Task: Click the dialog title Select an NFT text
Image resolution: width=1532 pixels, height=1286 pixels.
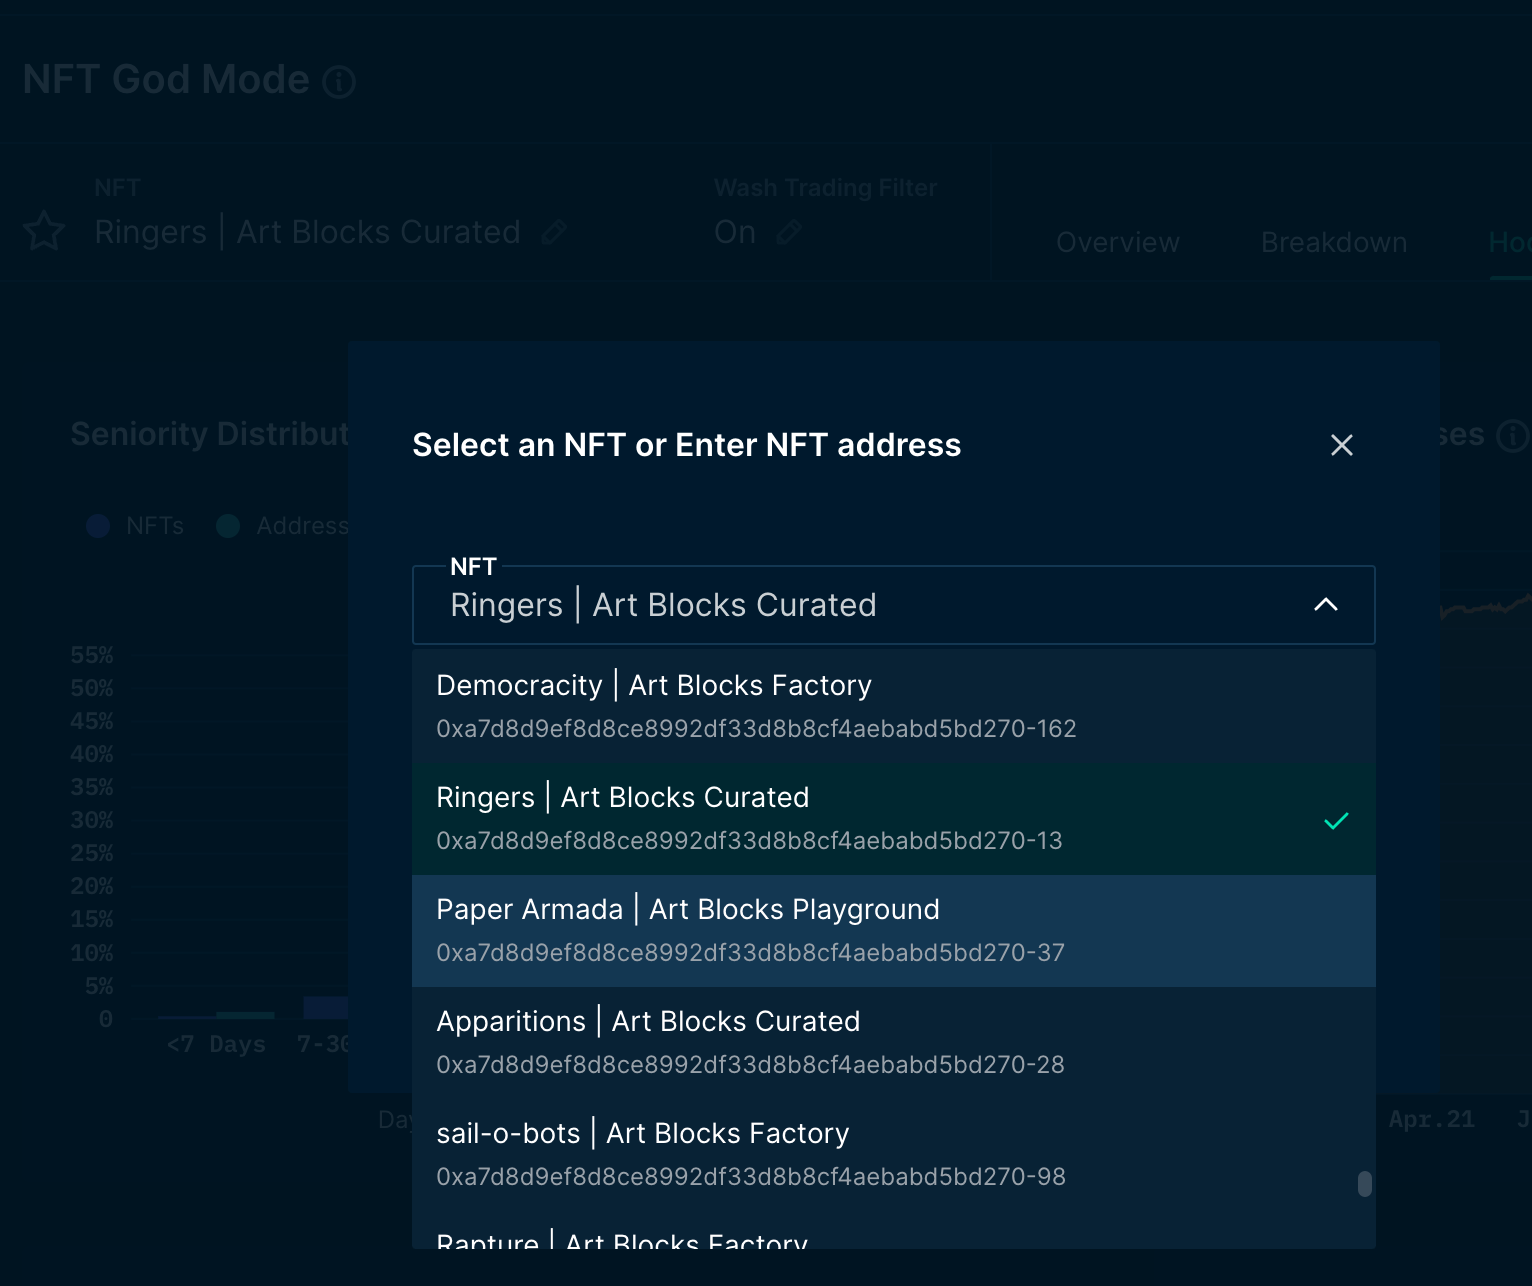Action: 687,445
